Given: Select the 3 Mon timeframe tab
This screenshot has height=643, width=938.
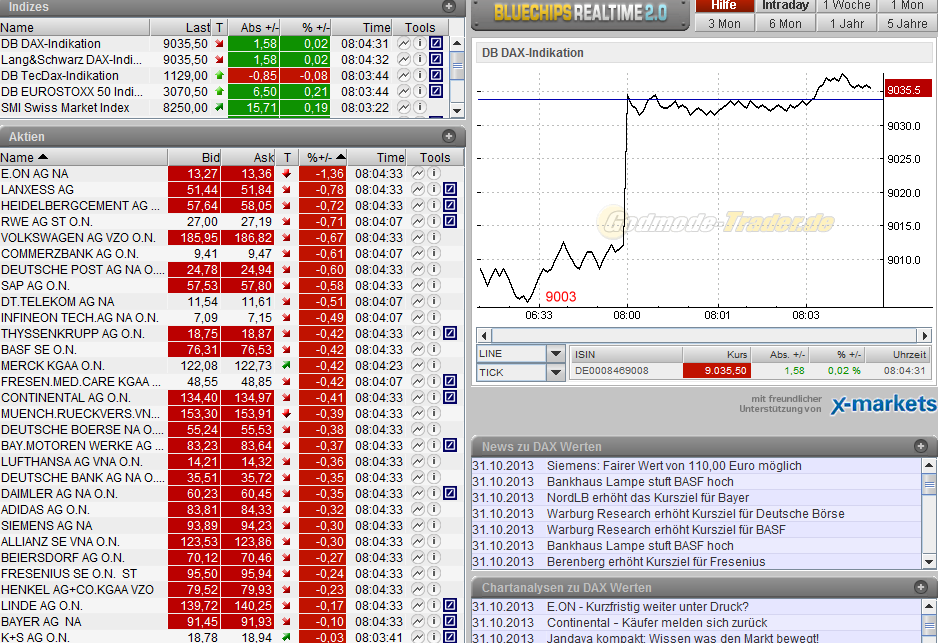Looking at the screenshot, I should (x=724, y=23).
